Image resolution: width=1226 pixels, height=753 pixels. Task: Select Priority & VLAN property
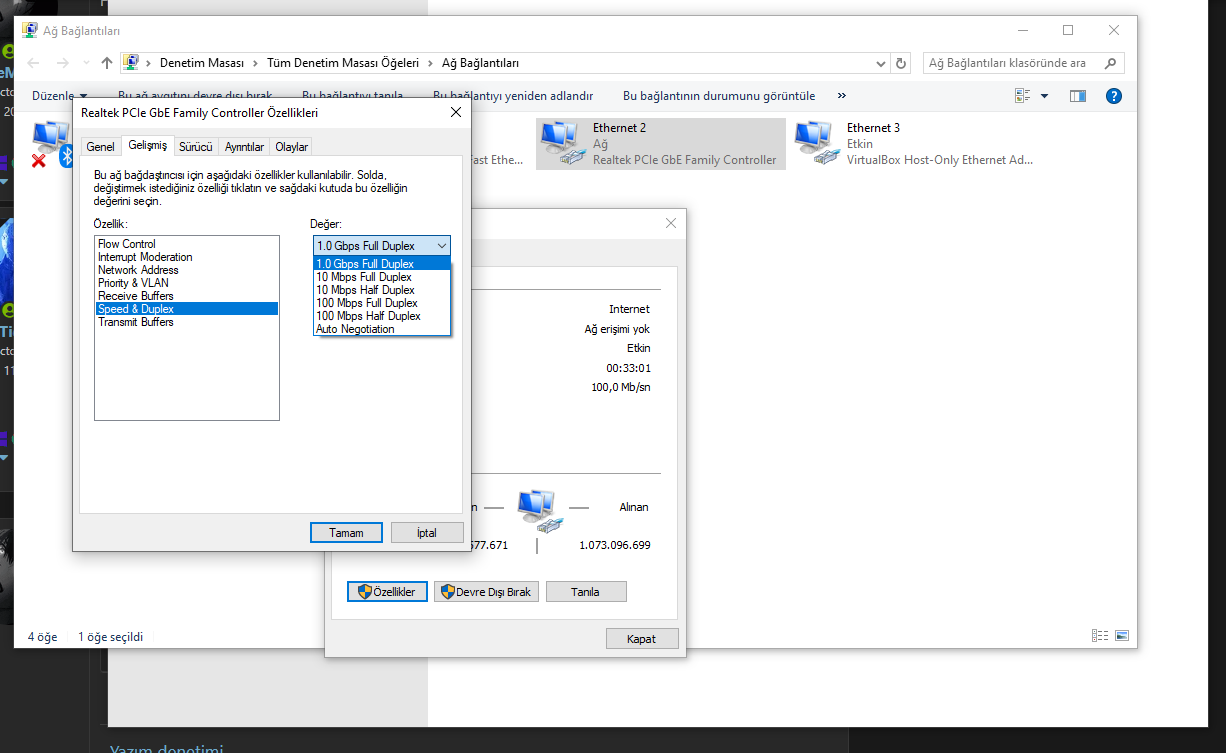coord(186,283)
